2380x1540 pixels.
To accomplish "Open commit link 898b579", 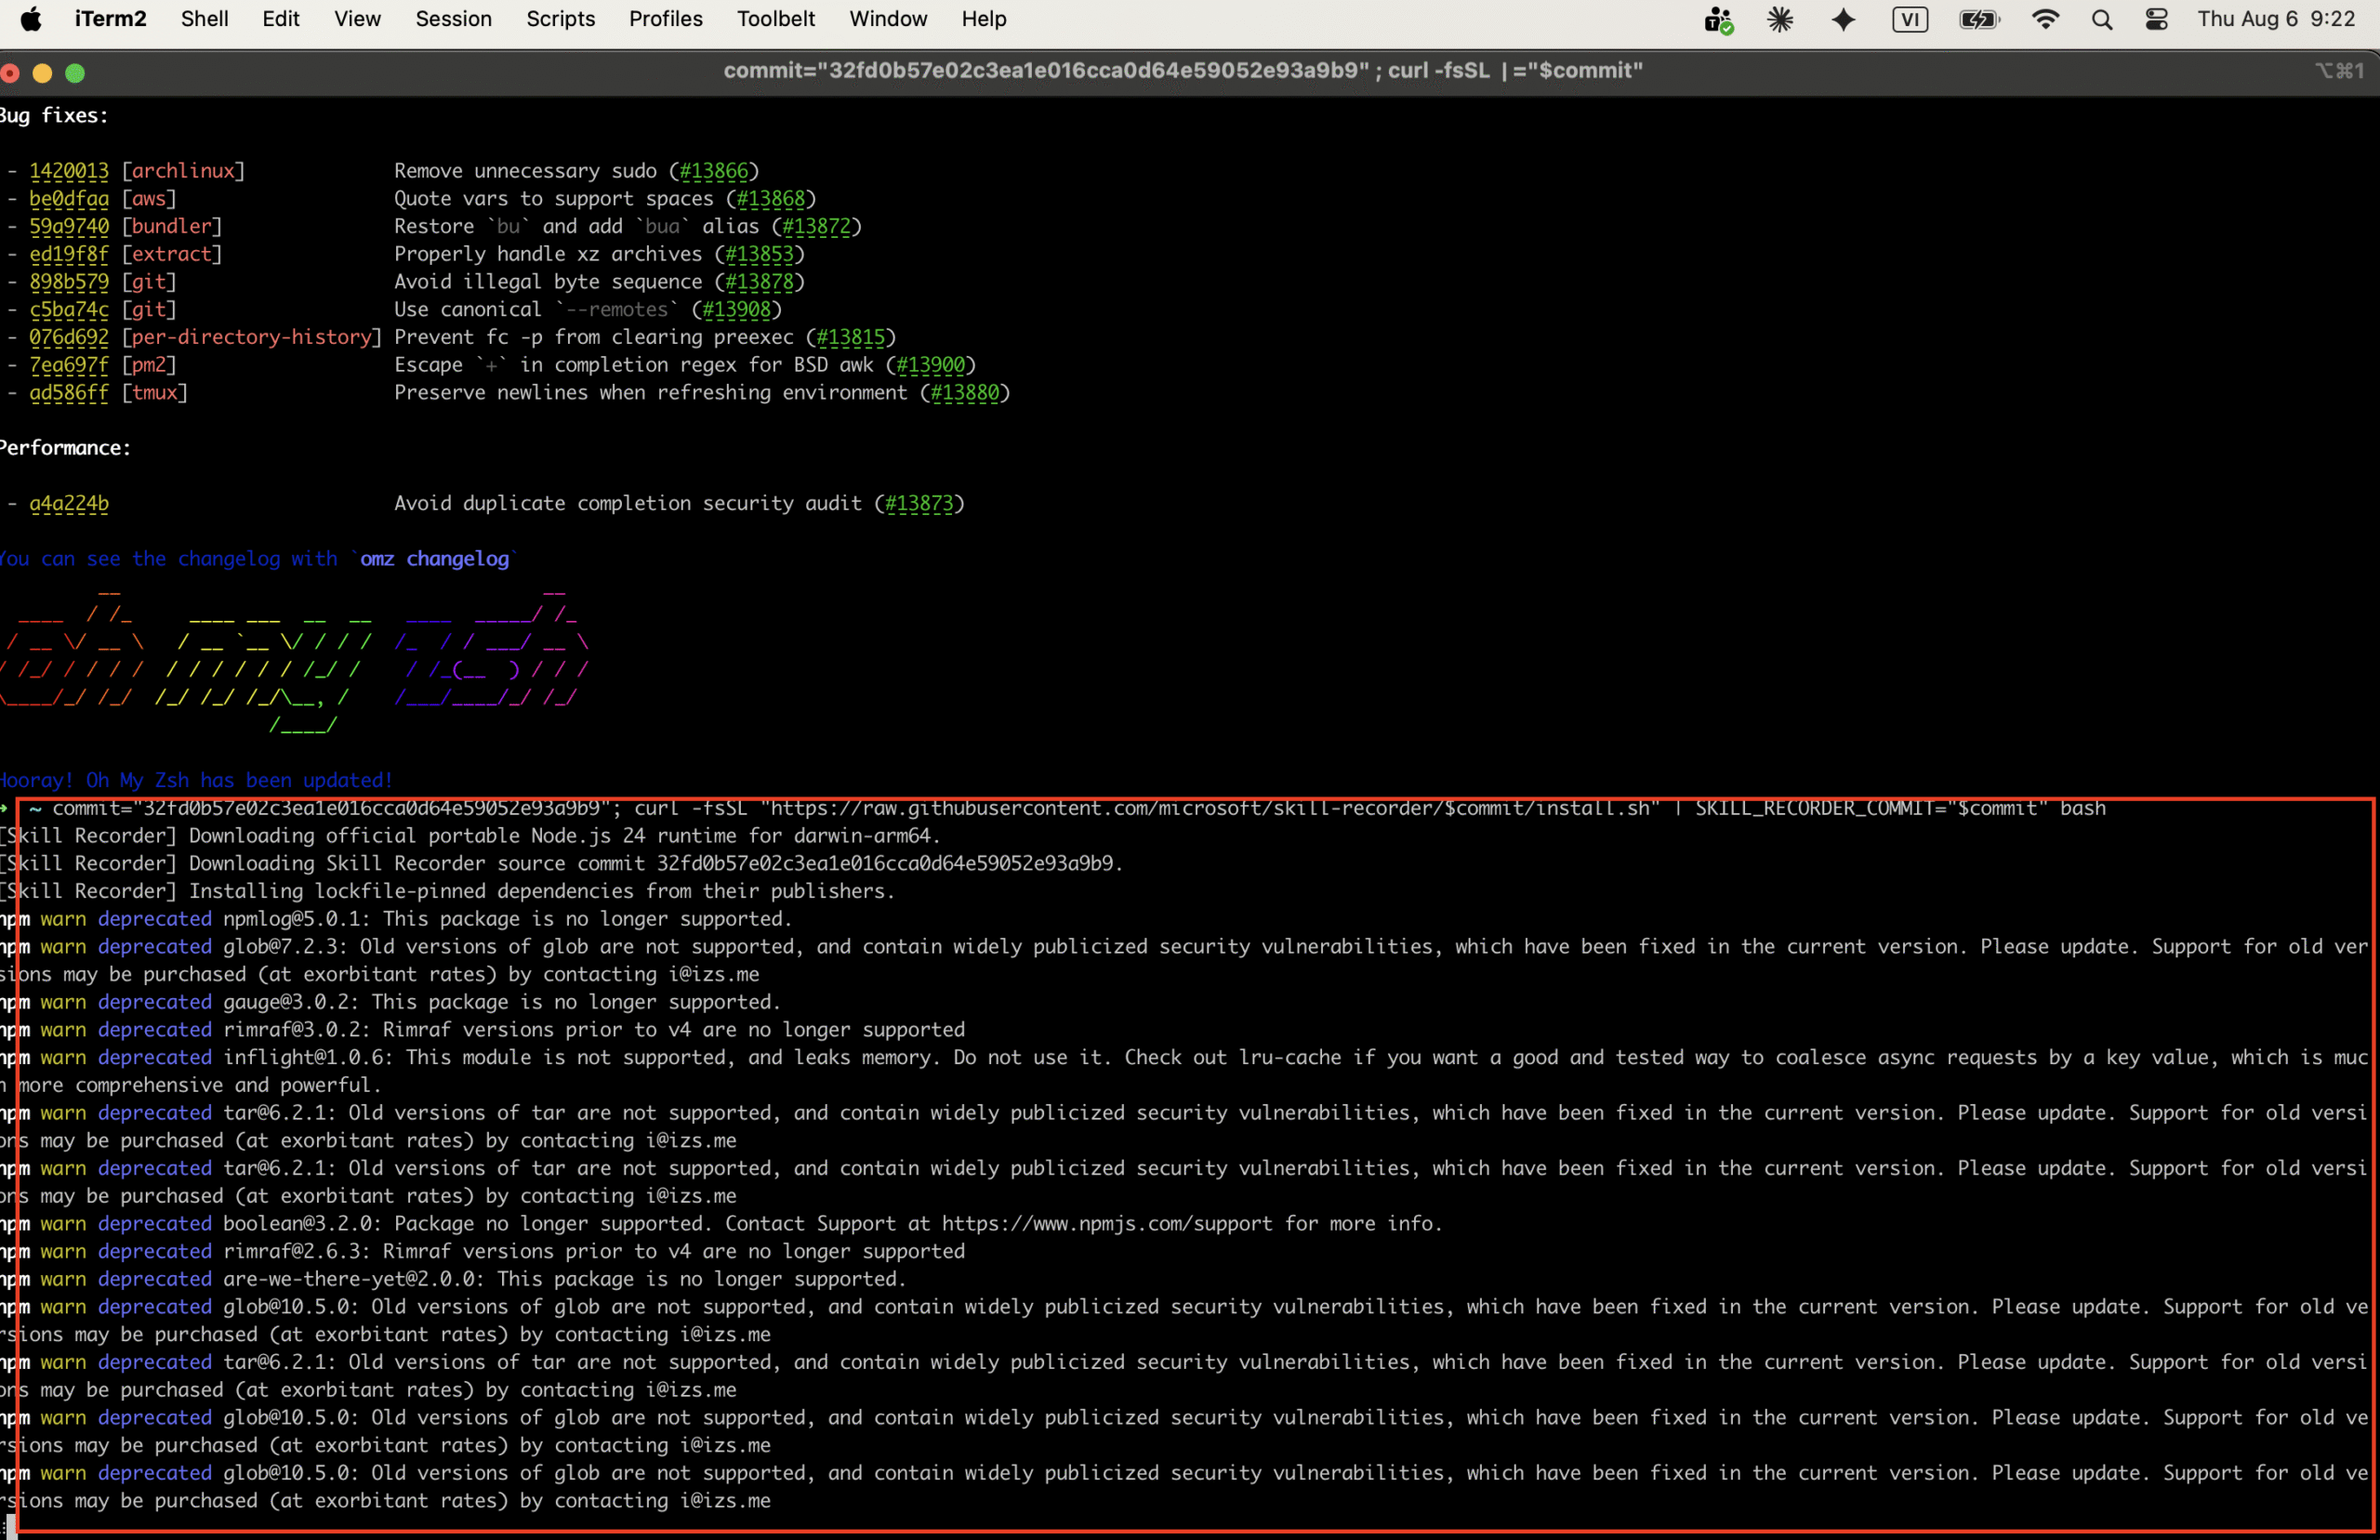I will [x=69, y=282].
